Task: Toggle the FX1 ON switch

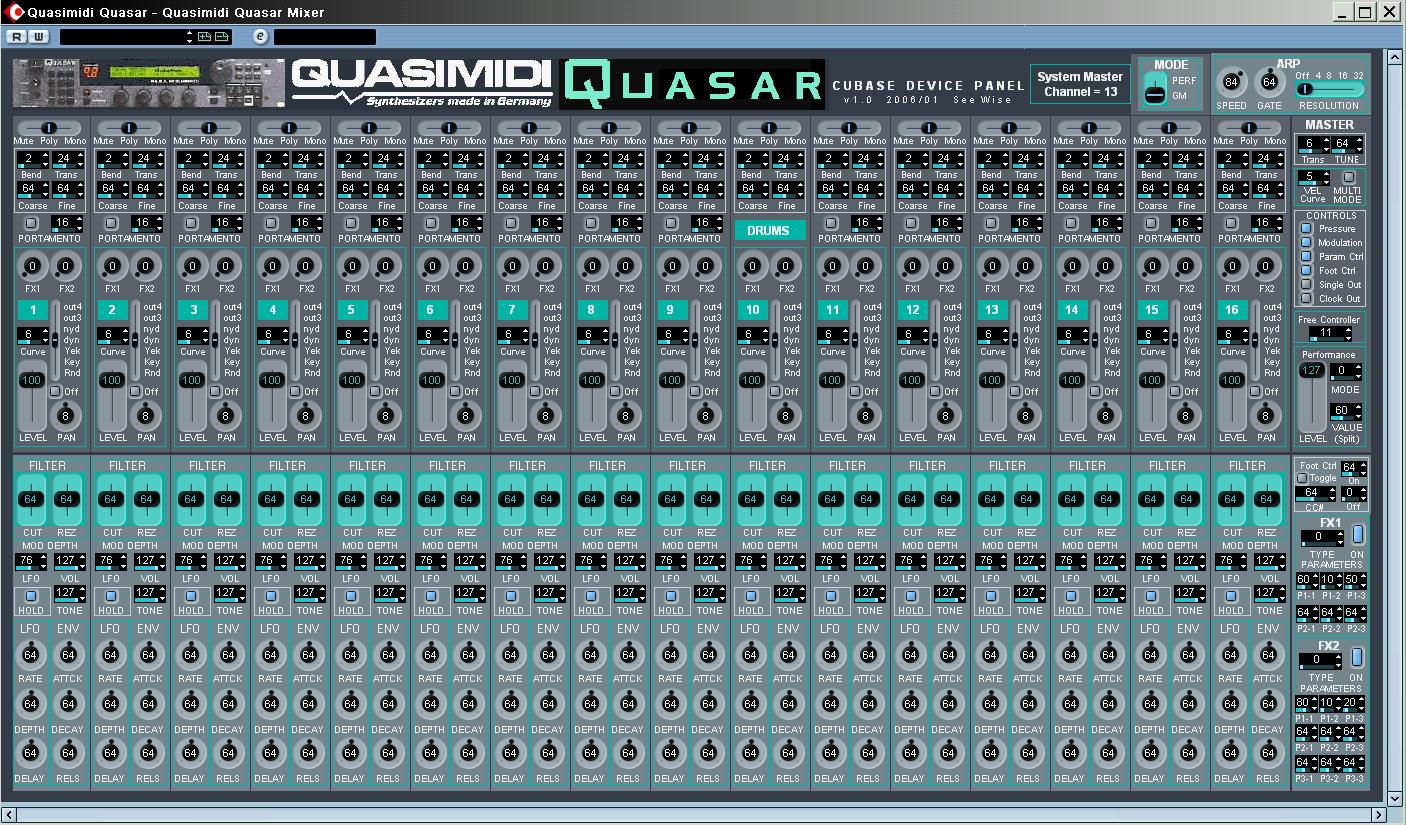Action: (1357, 535)
